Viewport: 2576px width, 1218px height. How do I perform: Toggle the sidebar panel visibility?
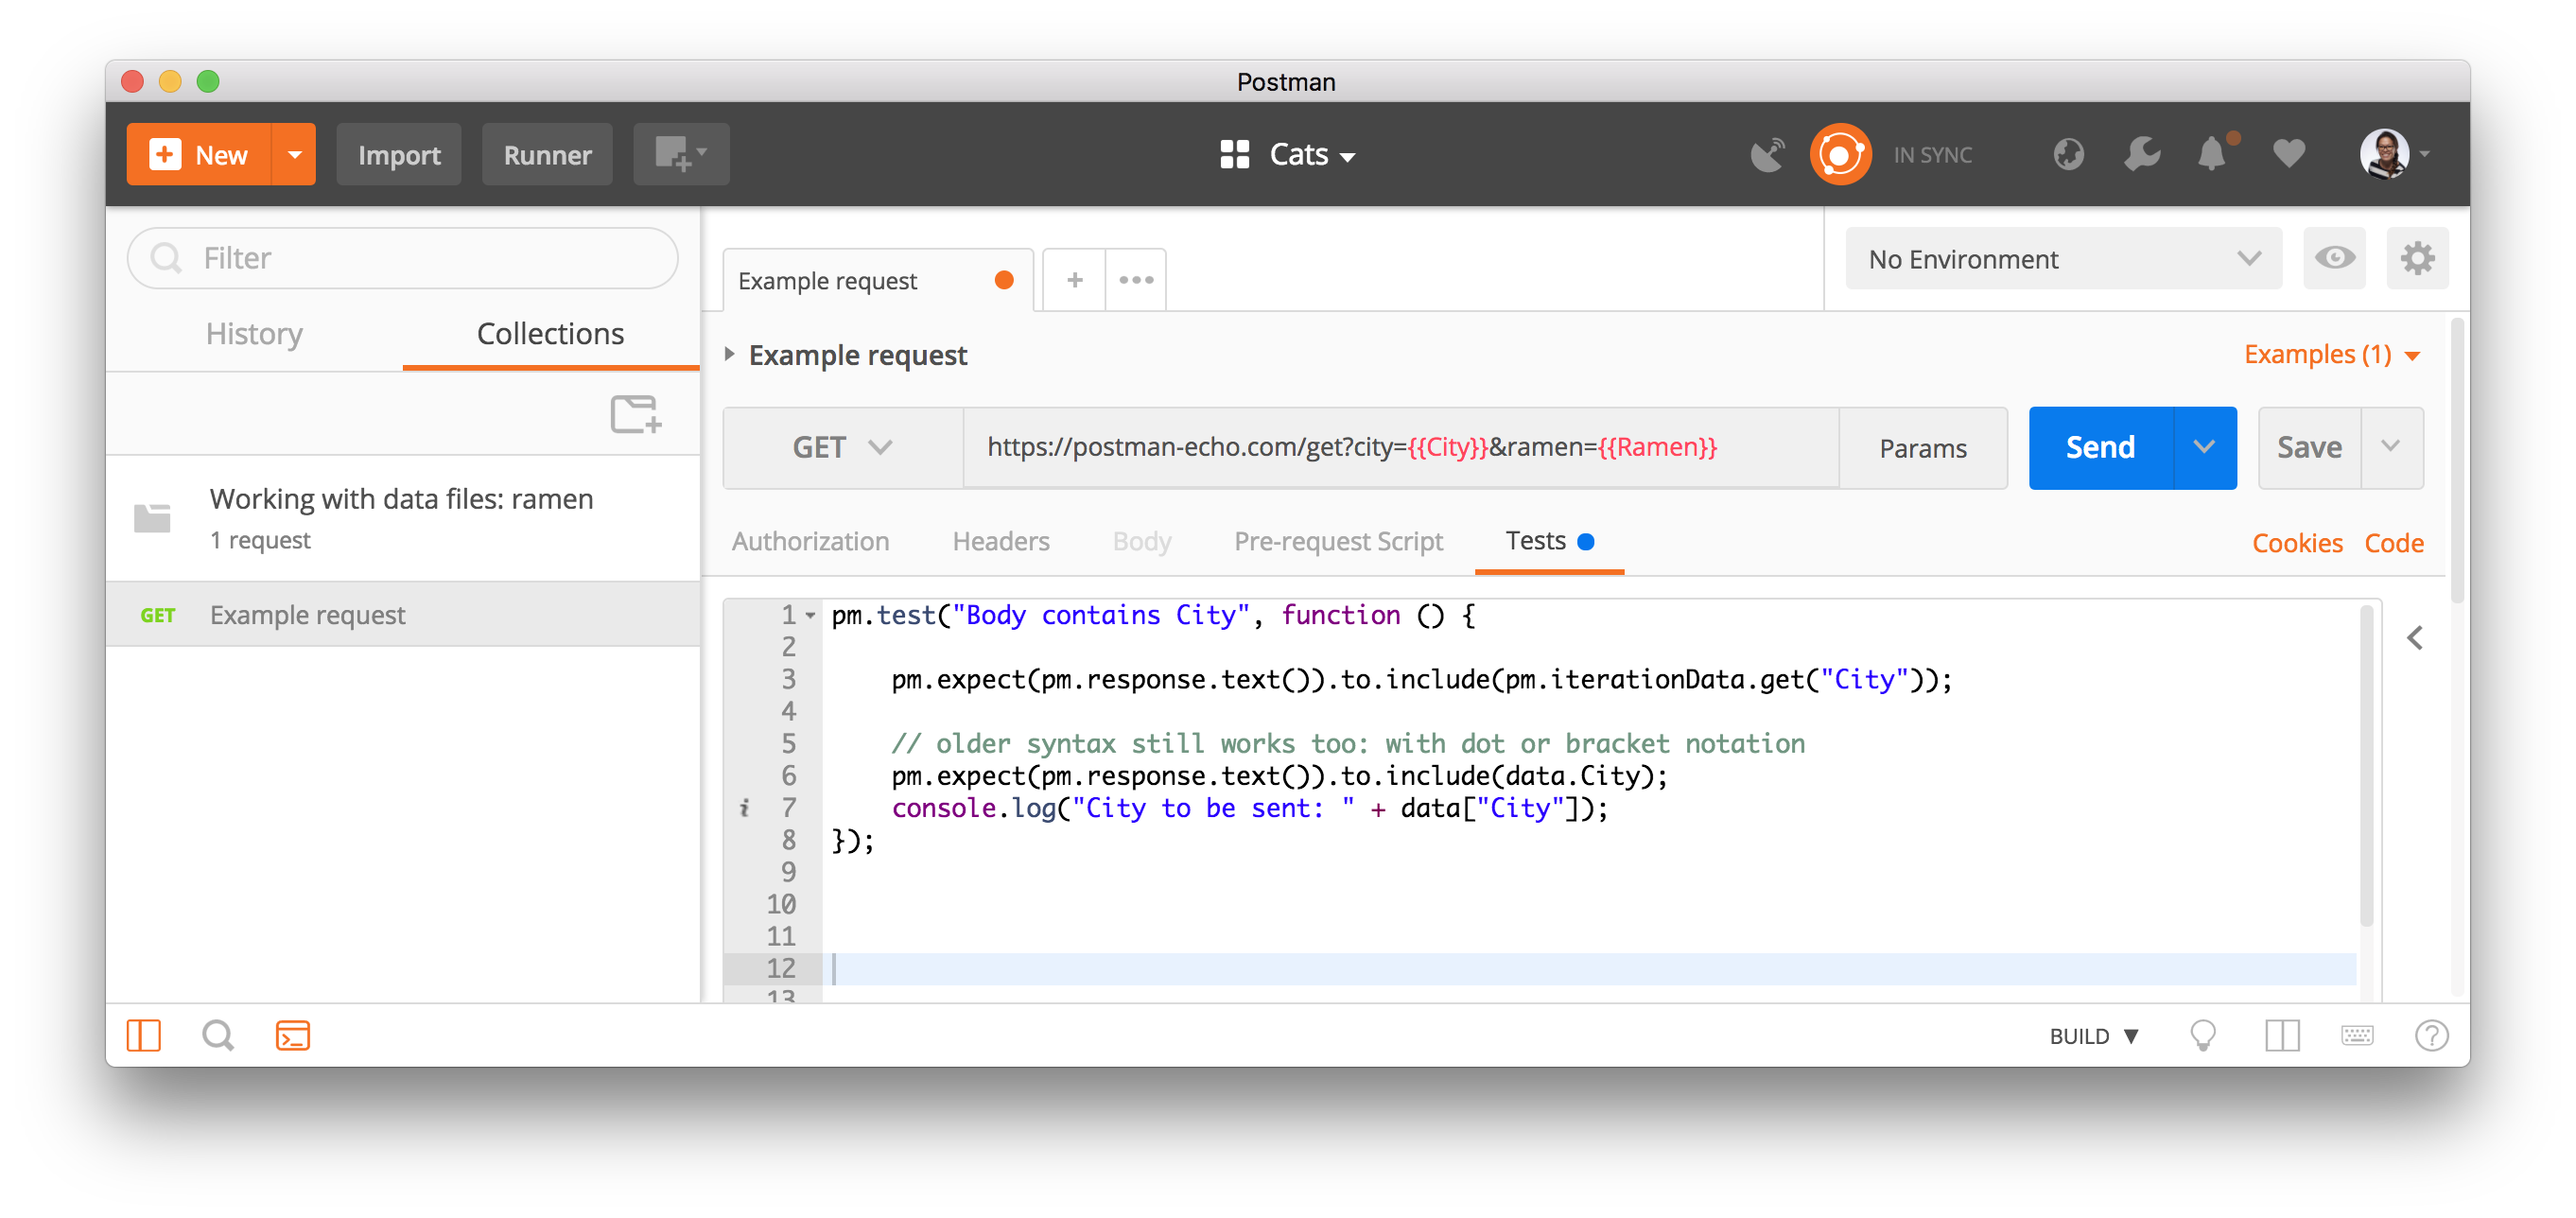pyautogui.click(x=144, y=1036)
